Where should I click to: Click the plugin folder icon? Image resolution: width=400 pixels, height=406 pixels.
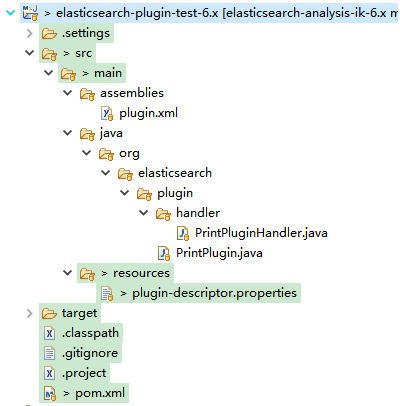pyautogui.click(x=144, y=194)
